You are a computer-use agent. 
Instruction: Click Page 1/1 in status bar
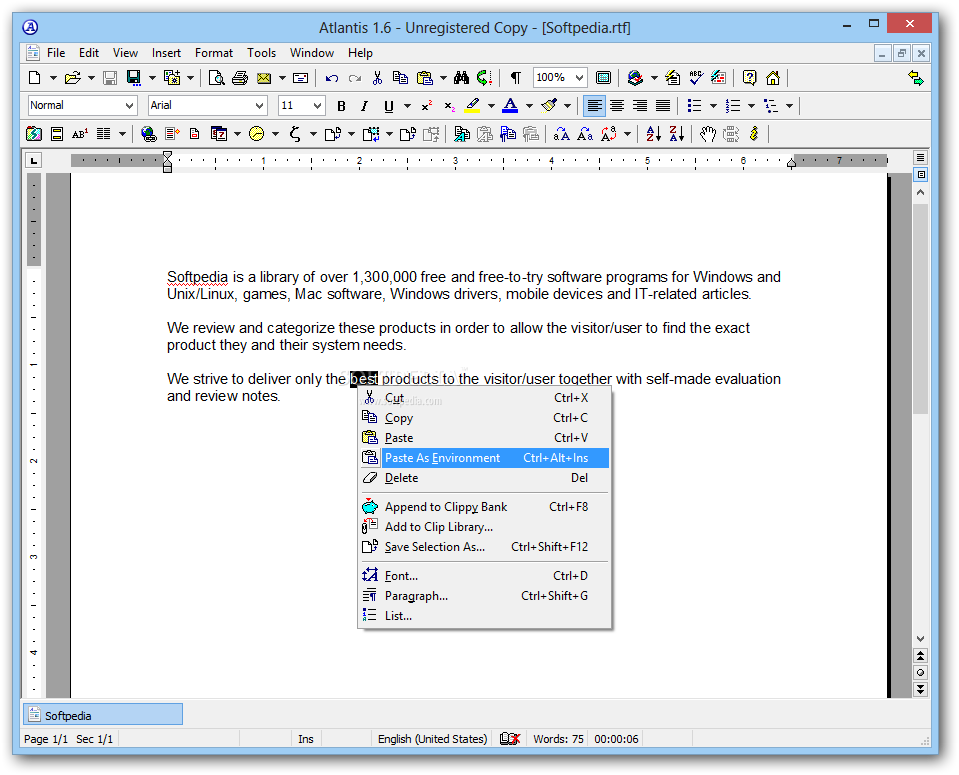46,739
